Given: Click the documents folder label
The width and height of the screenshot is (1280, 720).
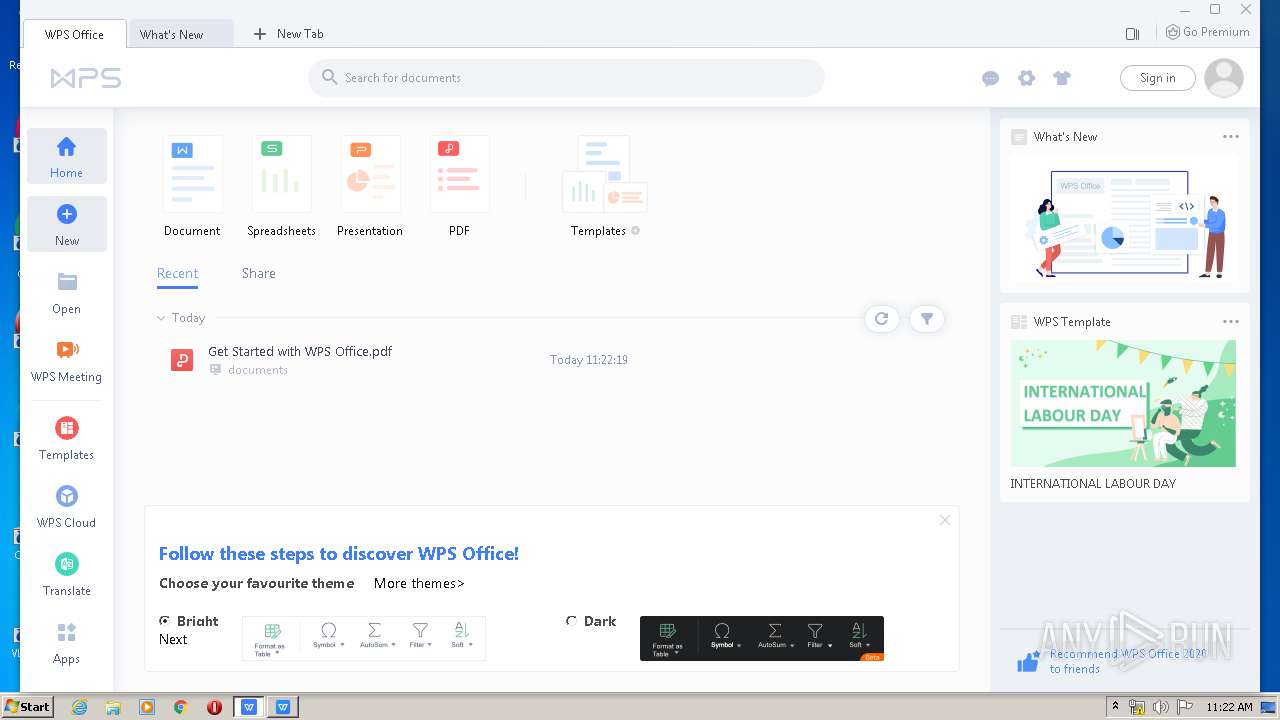Looking at the screenshot, I should click(x=258, y=370).
